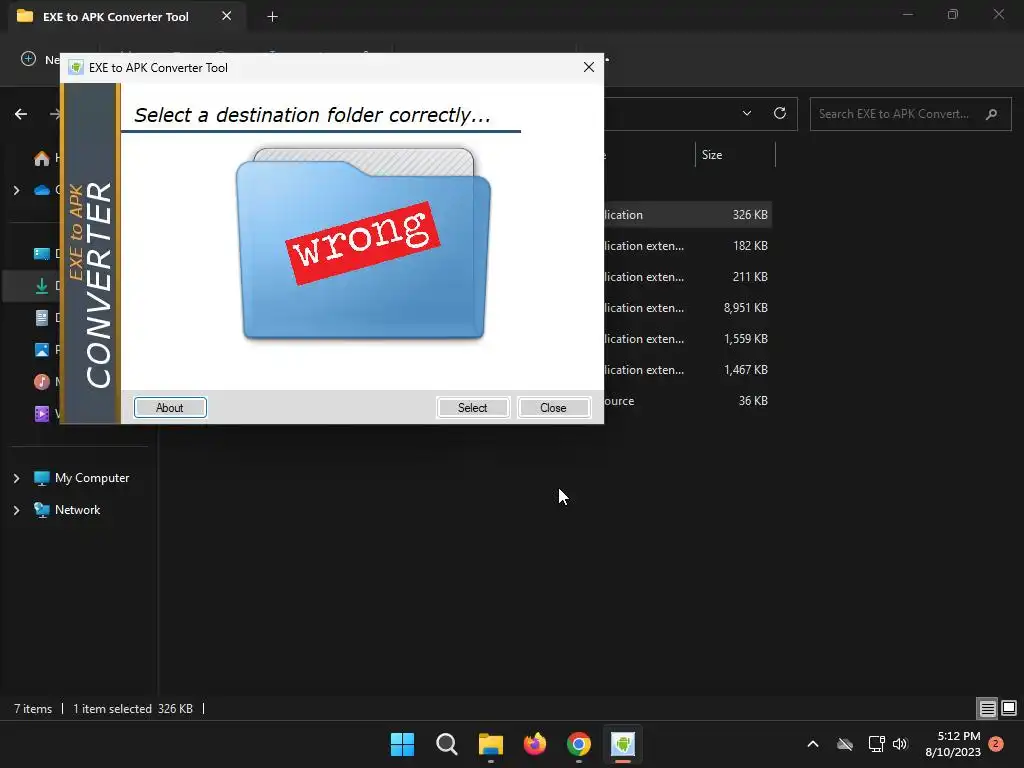Open Music icon in sidebar
Viewport: 1024px width, 768px height.
[x=42, y=381]
